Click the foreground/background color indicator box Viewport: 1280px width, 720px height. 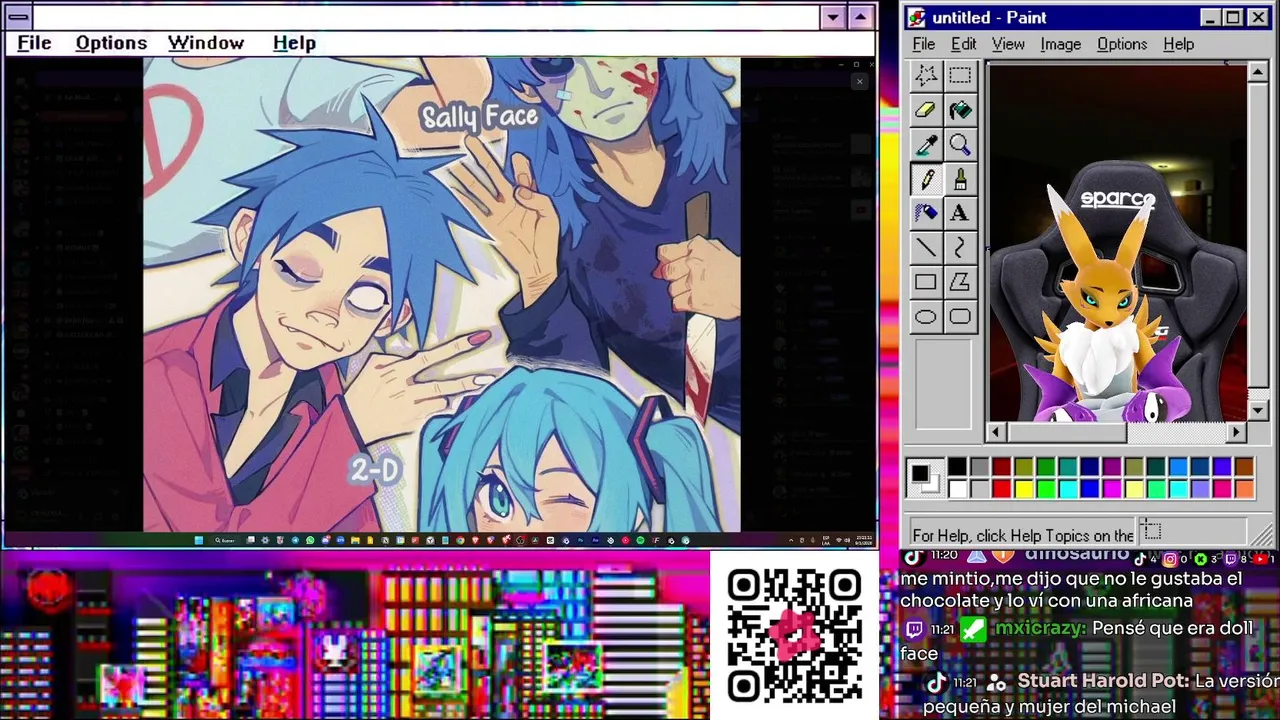(x=925, y=477)
